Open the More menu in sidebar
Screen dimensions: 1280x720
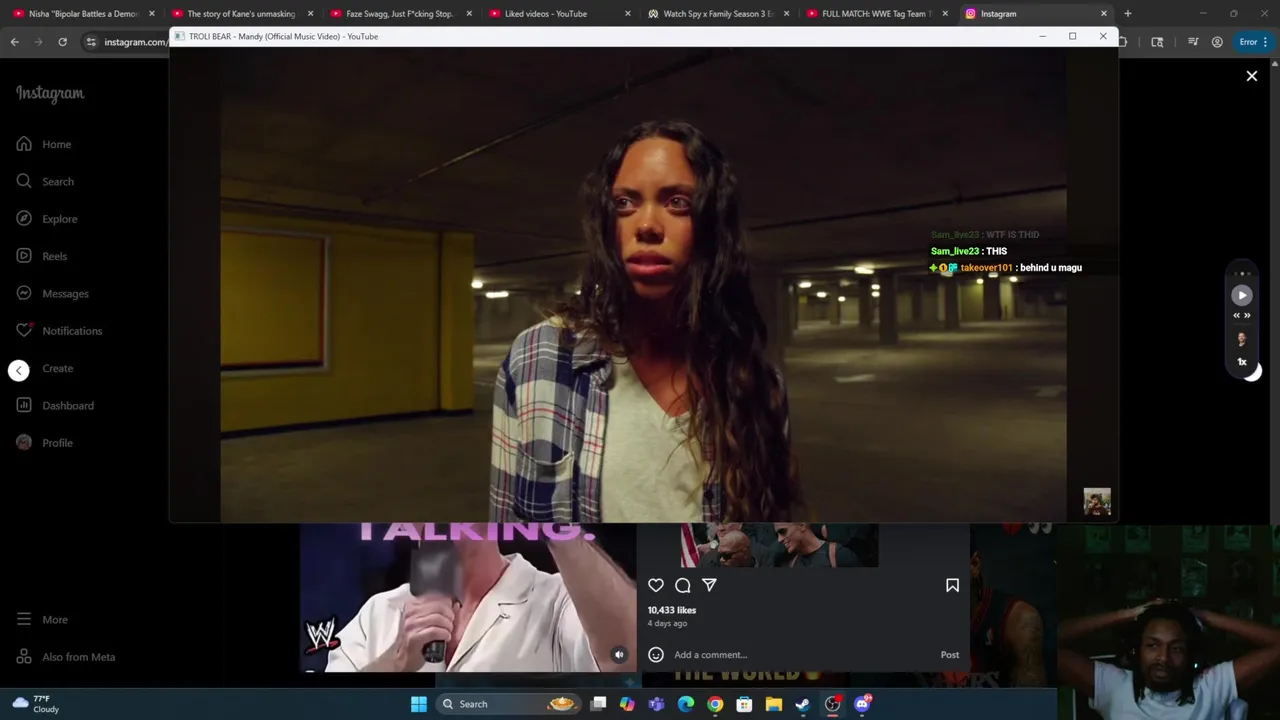click(41, 620)
